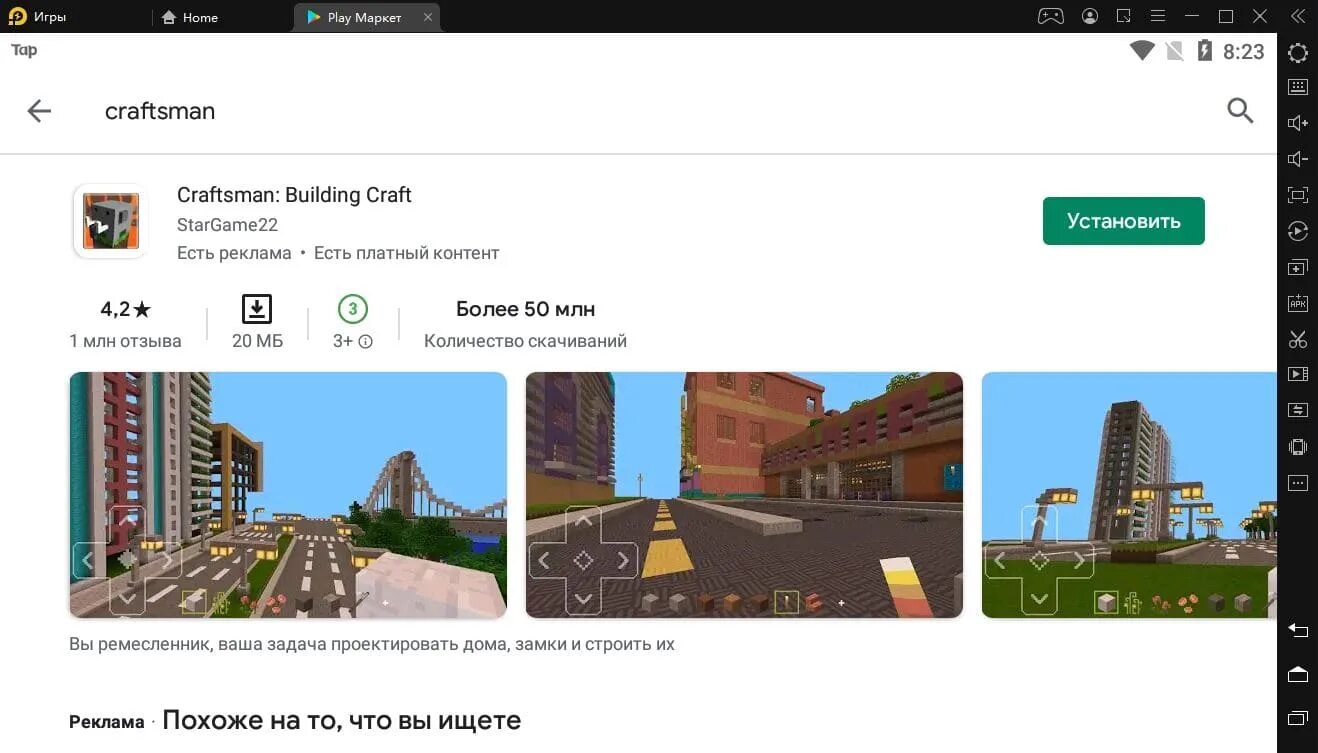Click the no-SIM status icon

coord(1175,51)
